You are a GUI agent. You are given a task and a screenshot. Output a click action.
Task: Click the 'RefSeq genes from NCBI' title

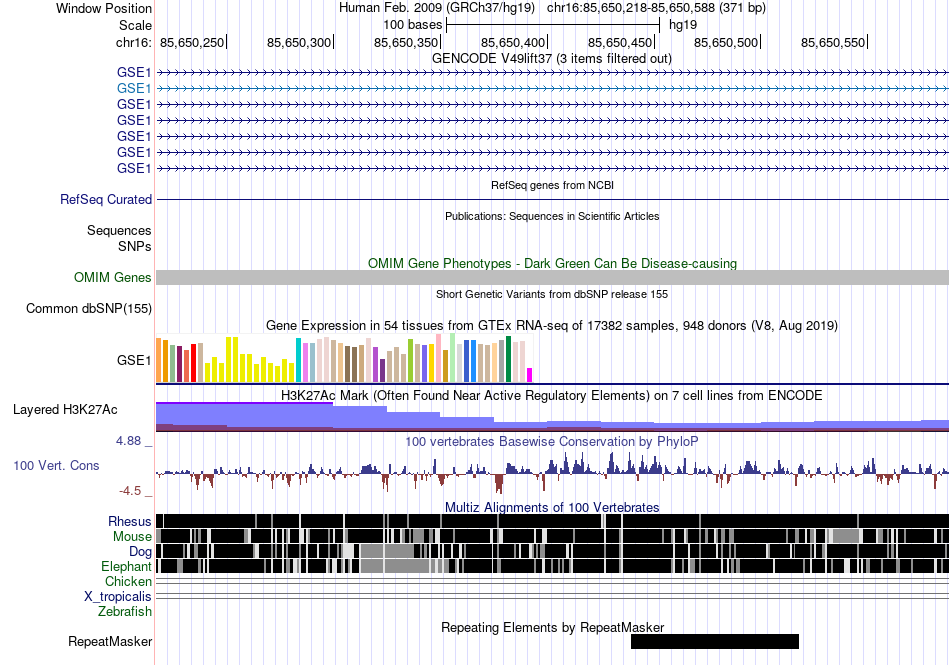click(x=553, y=185)
